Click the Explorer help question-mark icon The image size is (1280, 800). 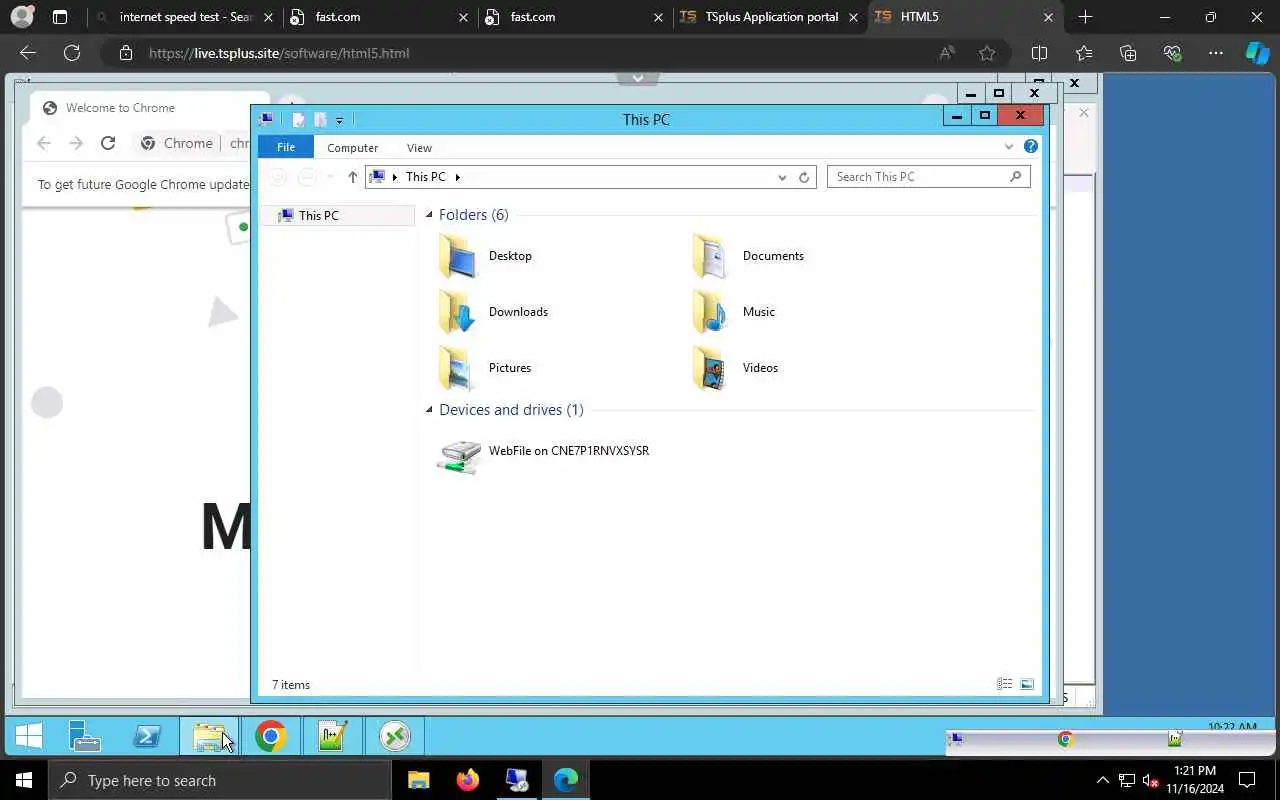[x=1031, y=147]
